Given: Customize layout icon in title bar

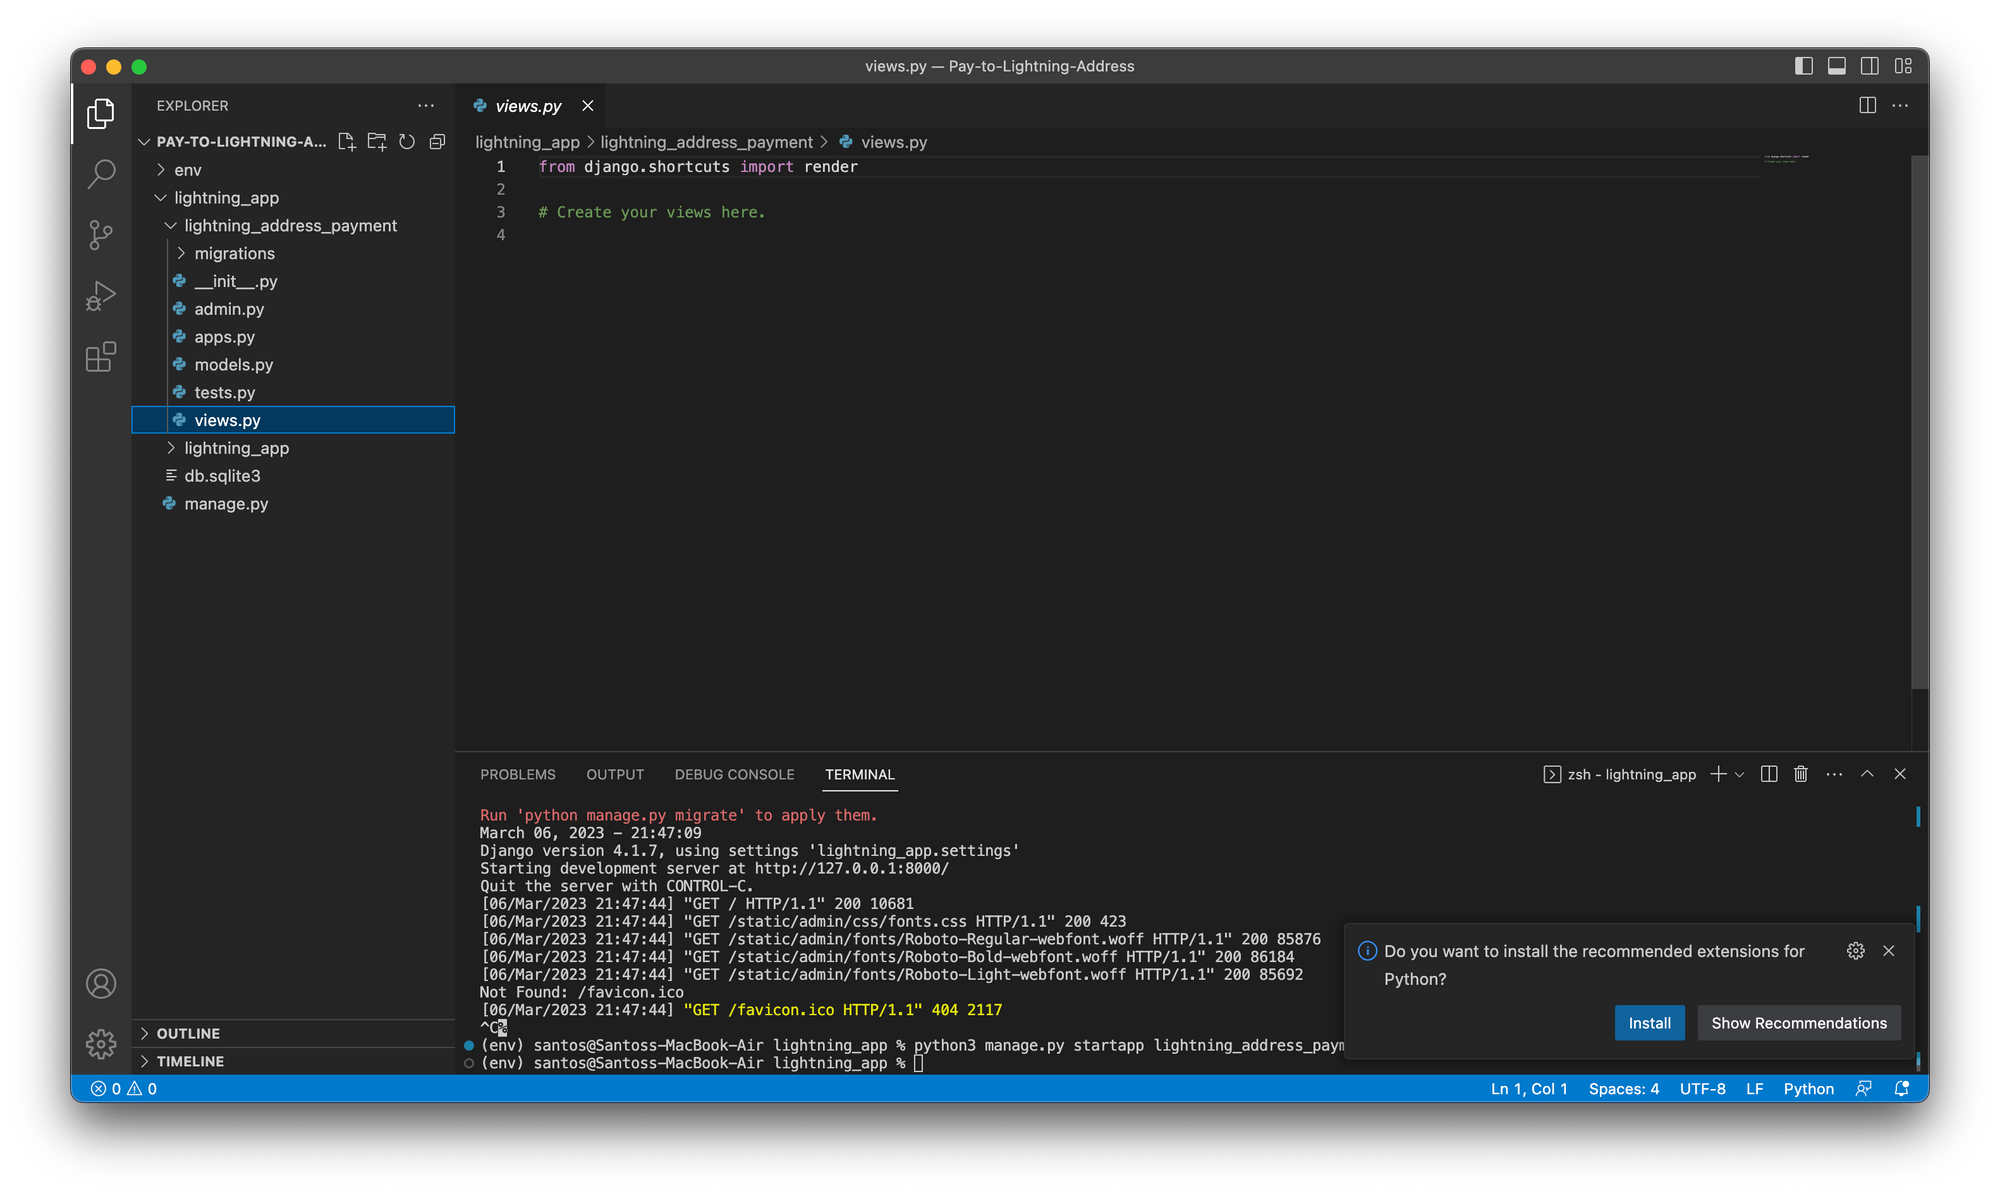Looking at the screenshot, I should tap(1903, 66).
